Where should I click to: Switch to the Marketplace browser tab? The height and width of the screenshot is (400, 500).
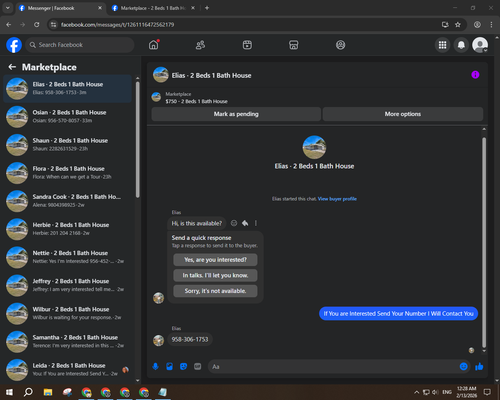[x=153, y=8]
